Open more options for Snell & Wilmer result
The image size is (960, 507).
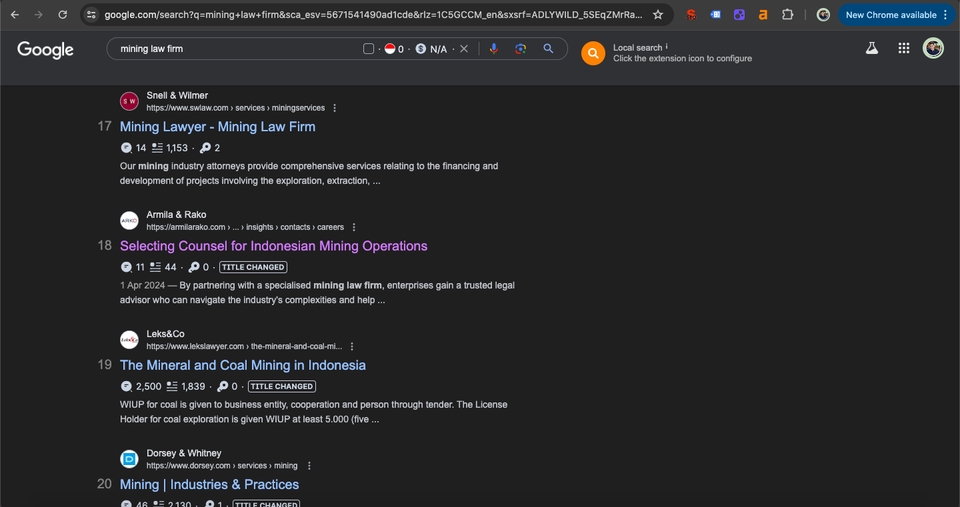[334, 108]
